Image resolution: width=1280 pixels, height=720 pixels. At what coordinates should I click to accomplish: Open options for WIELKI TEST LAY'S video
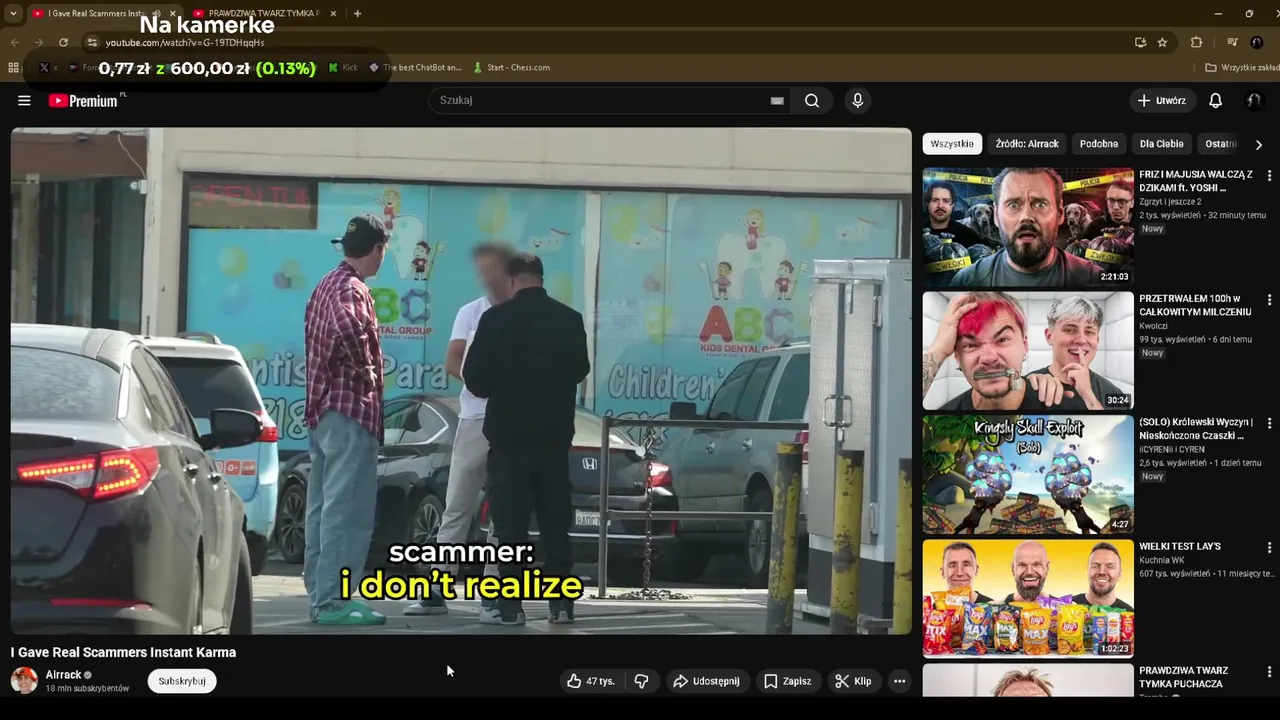point(1269,547)
